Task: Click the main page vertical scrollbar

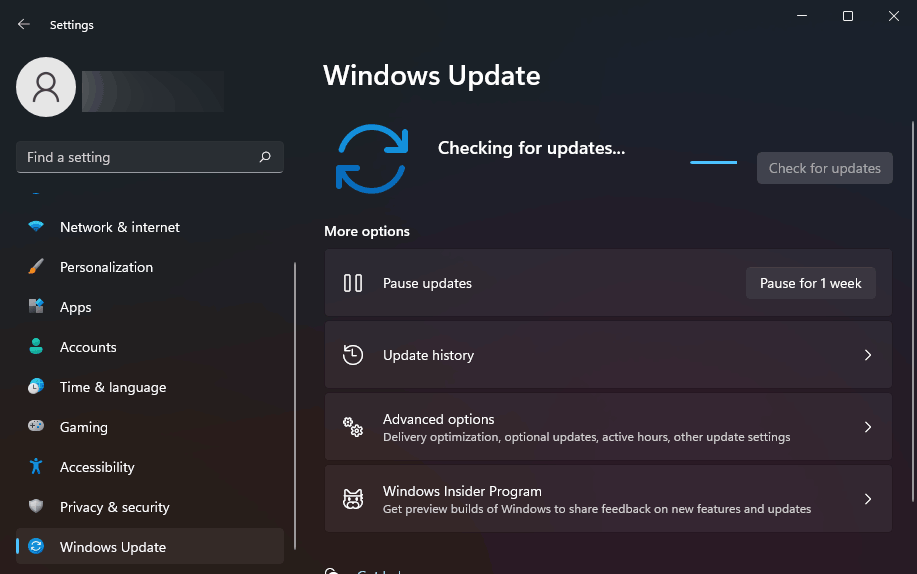Action: coord(912,312)
